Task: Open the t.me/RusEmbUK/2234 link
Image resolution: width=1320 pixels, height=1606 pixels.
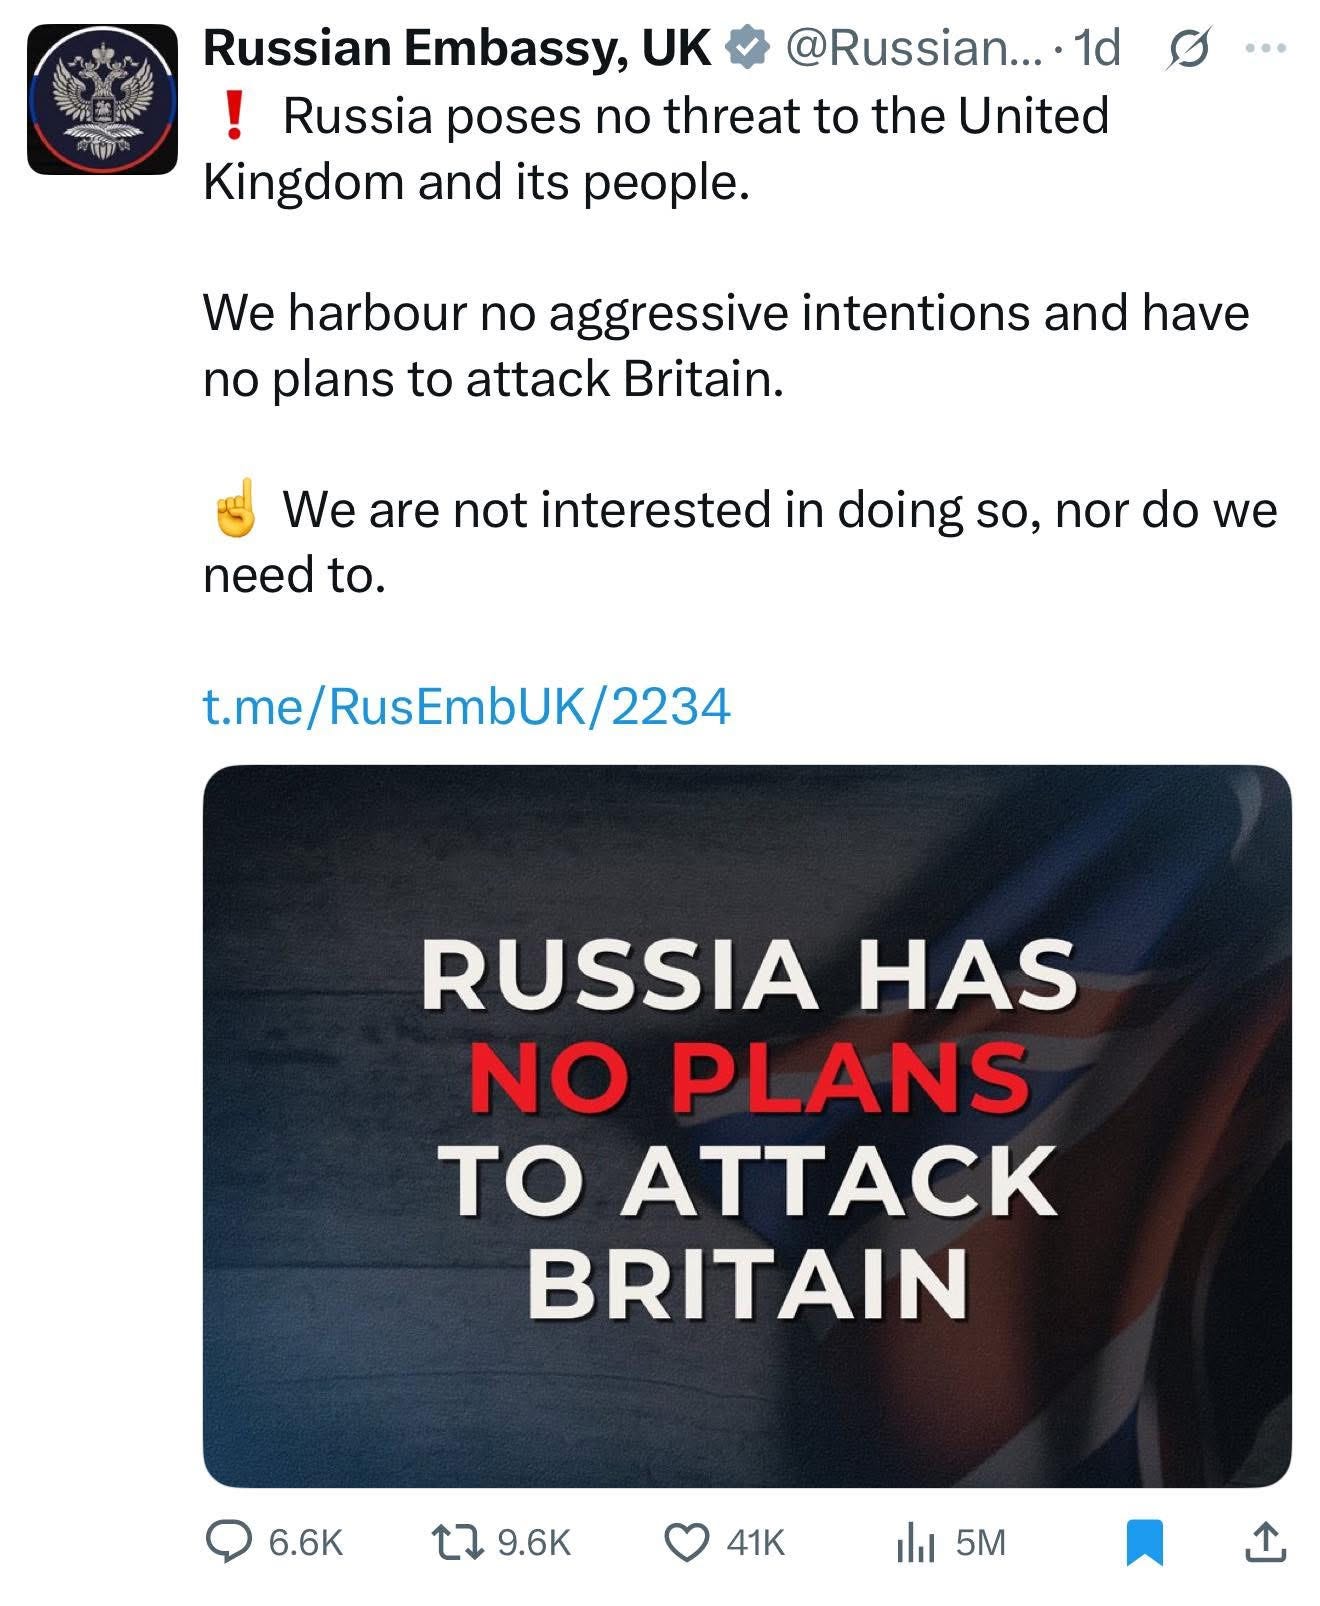Action: click(467, 707)
